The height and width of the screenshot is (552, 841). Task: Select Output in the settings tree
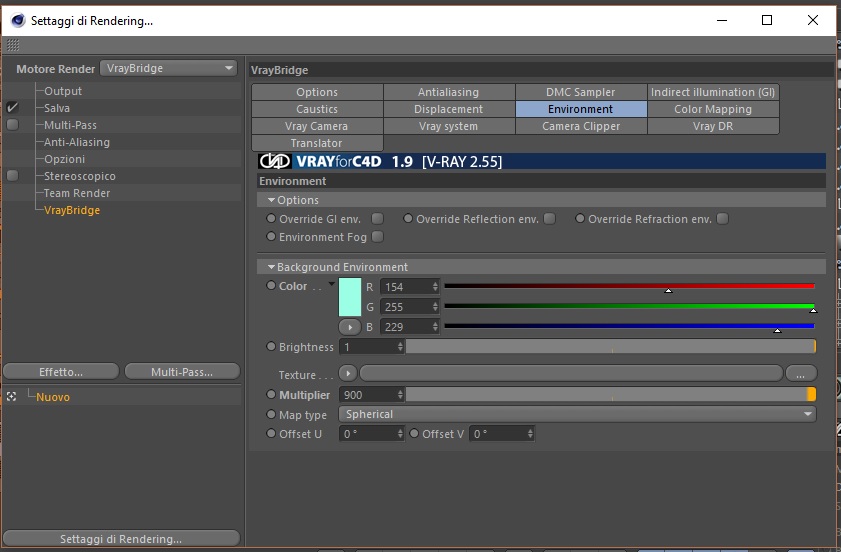pyautogui.click(x=63, y=91)
